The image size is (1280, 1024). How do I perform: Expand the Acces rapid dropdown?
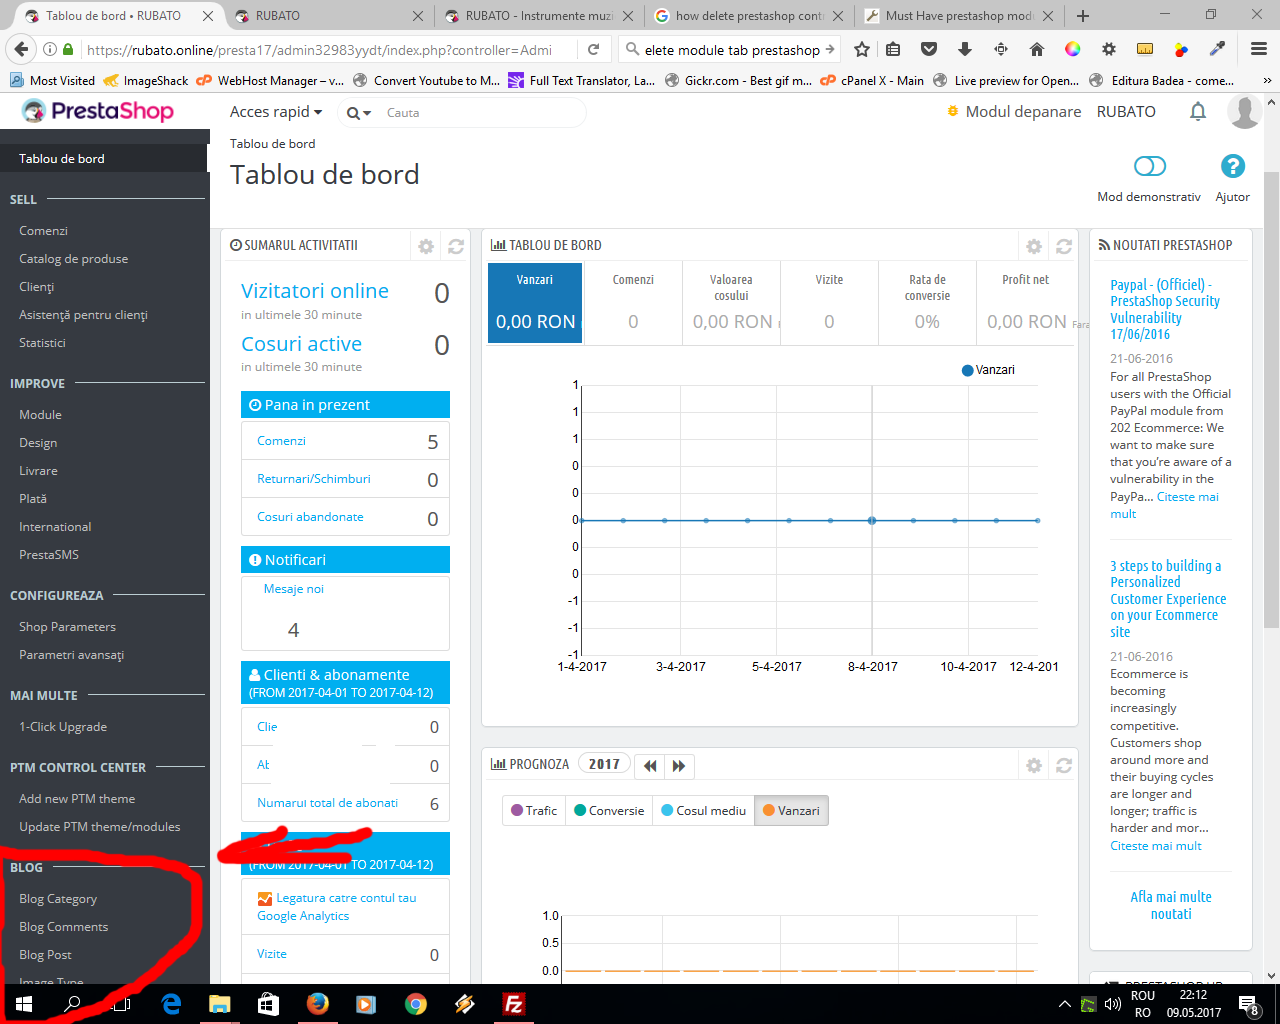(x=276, y=112)
